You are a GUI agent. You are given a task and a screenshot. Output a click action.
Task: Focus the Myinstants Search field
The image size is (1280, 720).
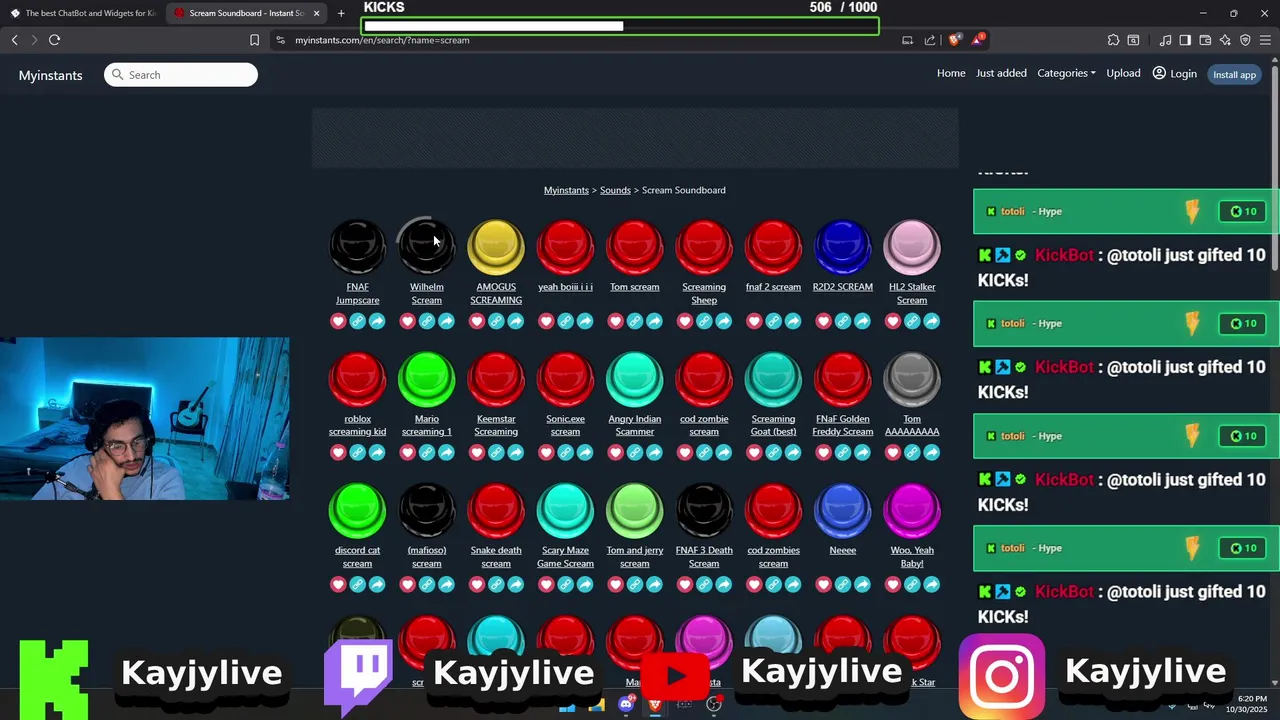coord(181,75)
